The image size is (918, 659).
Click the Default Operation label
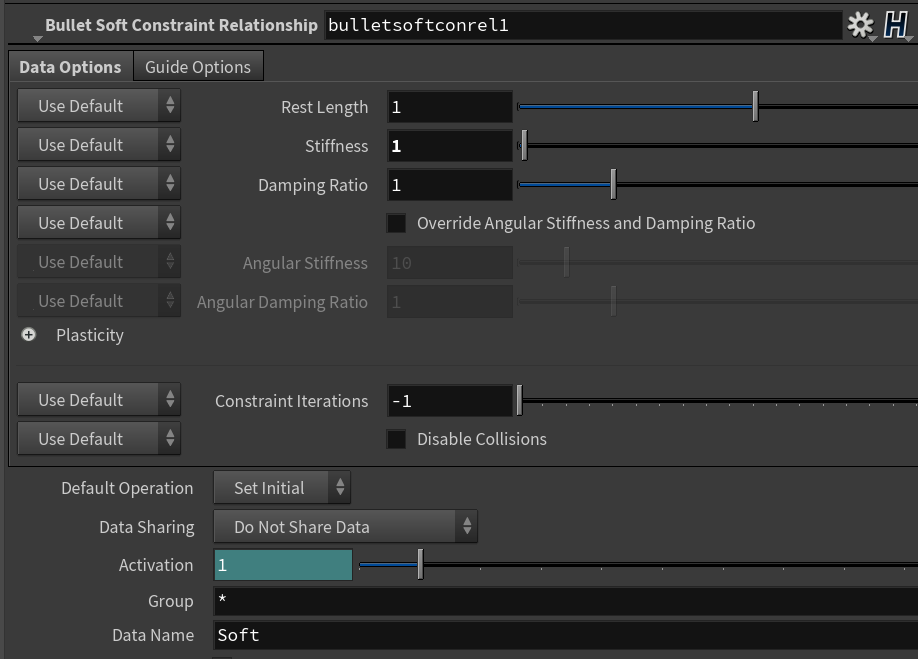point(127,488)
